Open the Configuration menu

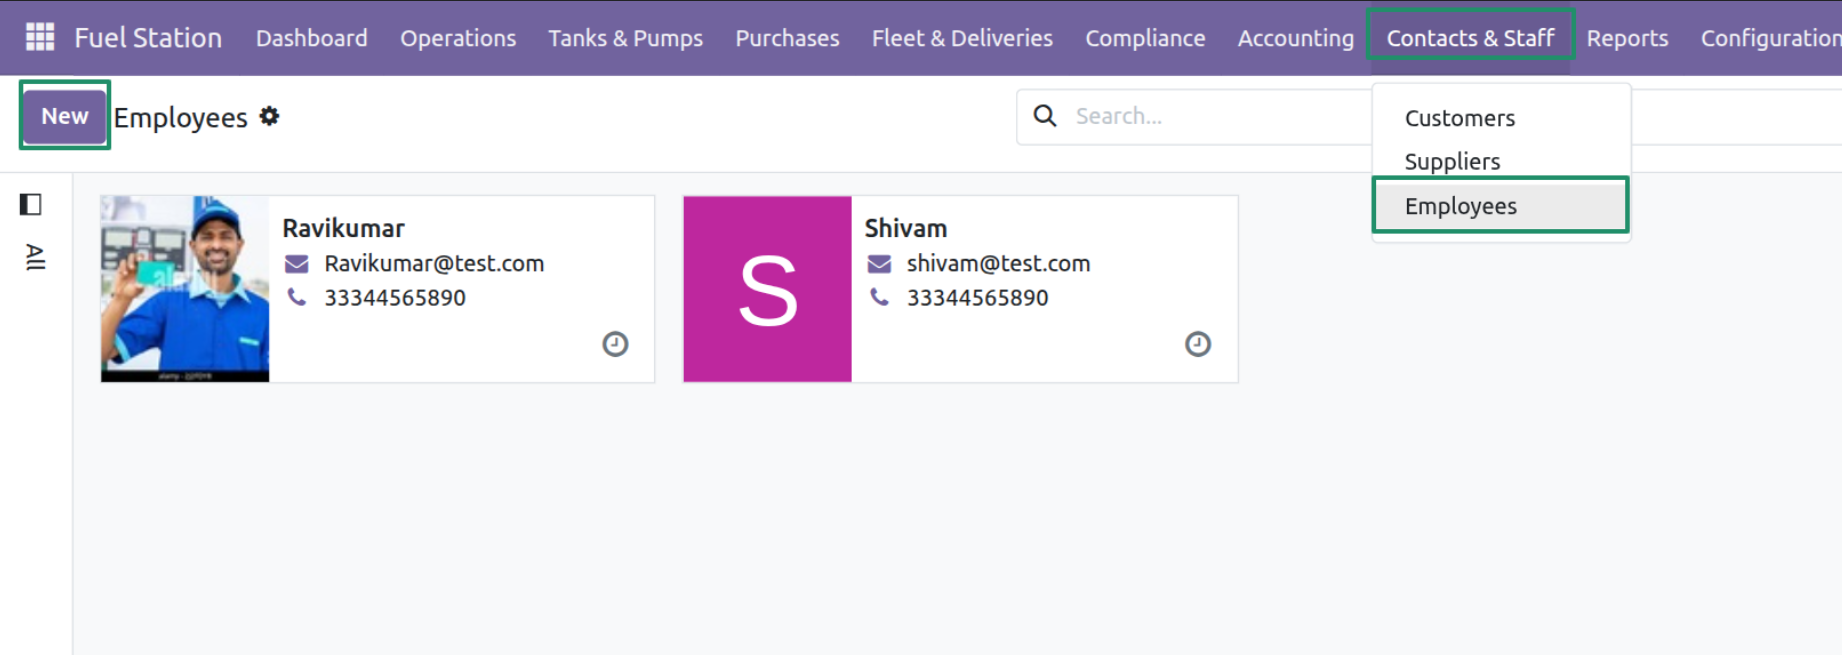click(x=1771, y=38)
